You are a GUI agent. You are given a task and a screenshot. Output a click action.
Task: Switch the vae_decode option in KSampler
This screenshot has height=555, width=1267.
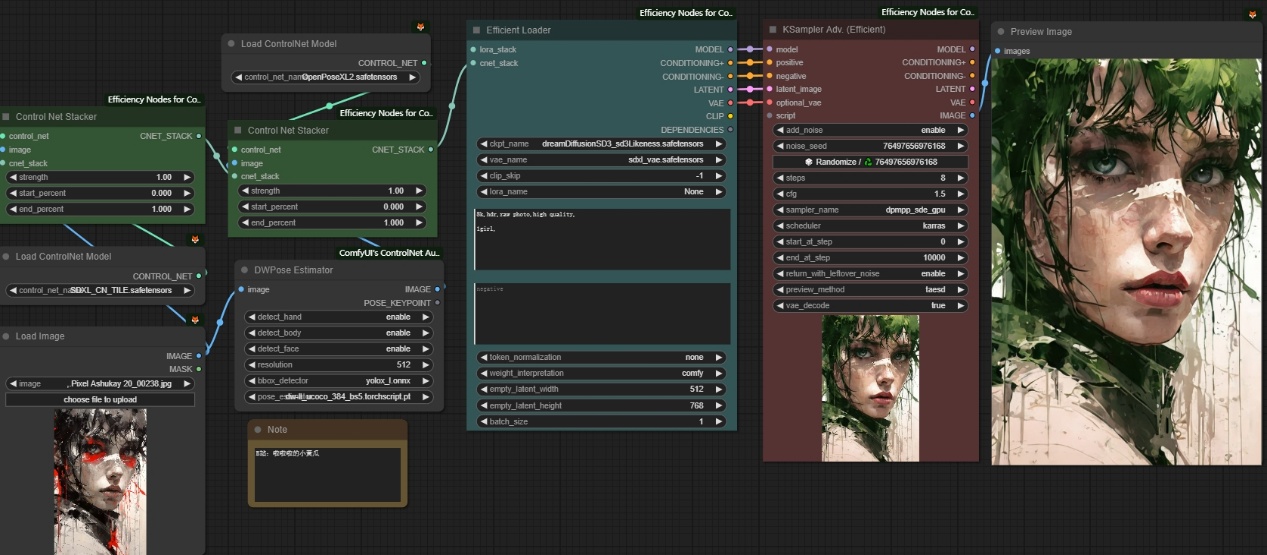(x=870, y=305)
